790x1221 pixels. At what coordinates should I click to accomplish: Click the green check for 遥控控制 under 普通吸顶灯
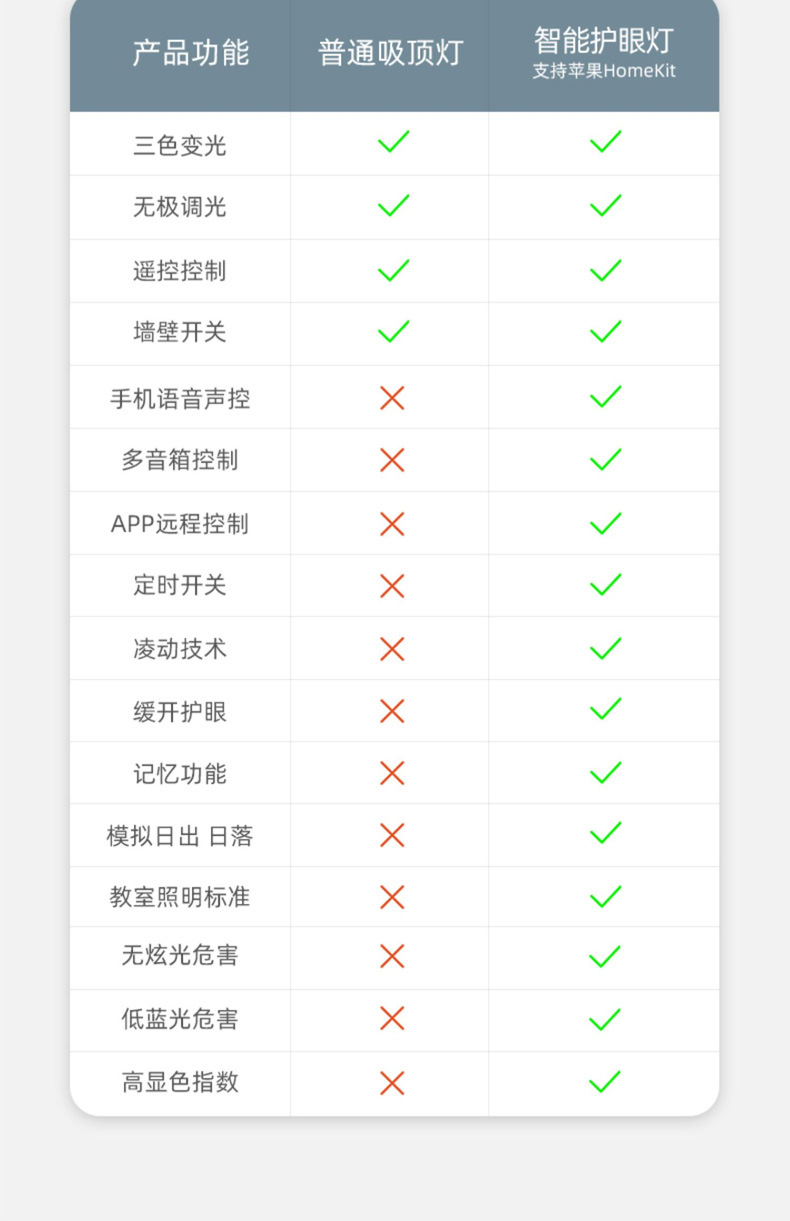pos(393,270)
